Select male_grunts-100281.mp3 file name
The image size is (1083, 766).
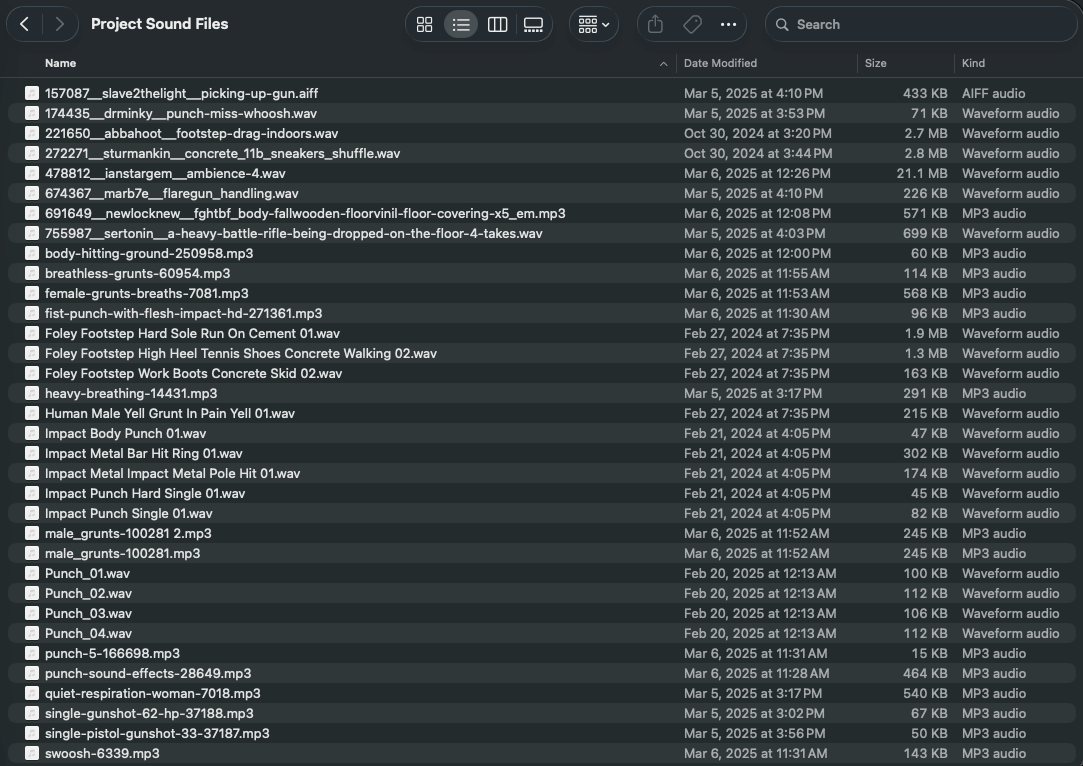(x=122, y=553)
